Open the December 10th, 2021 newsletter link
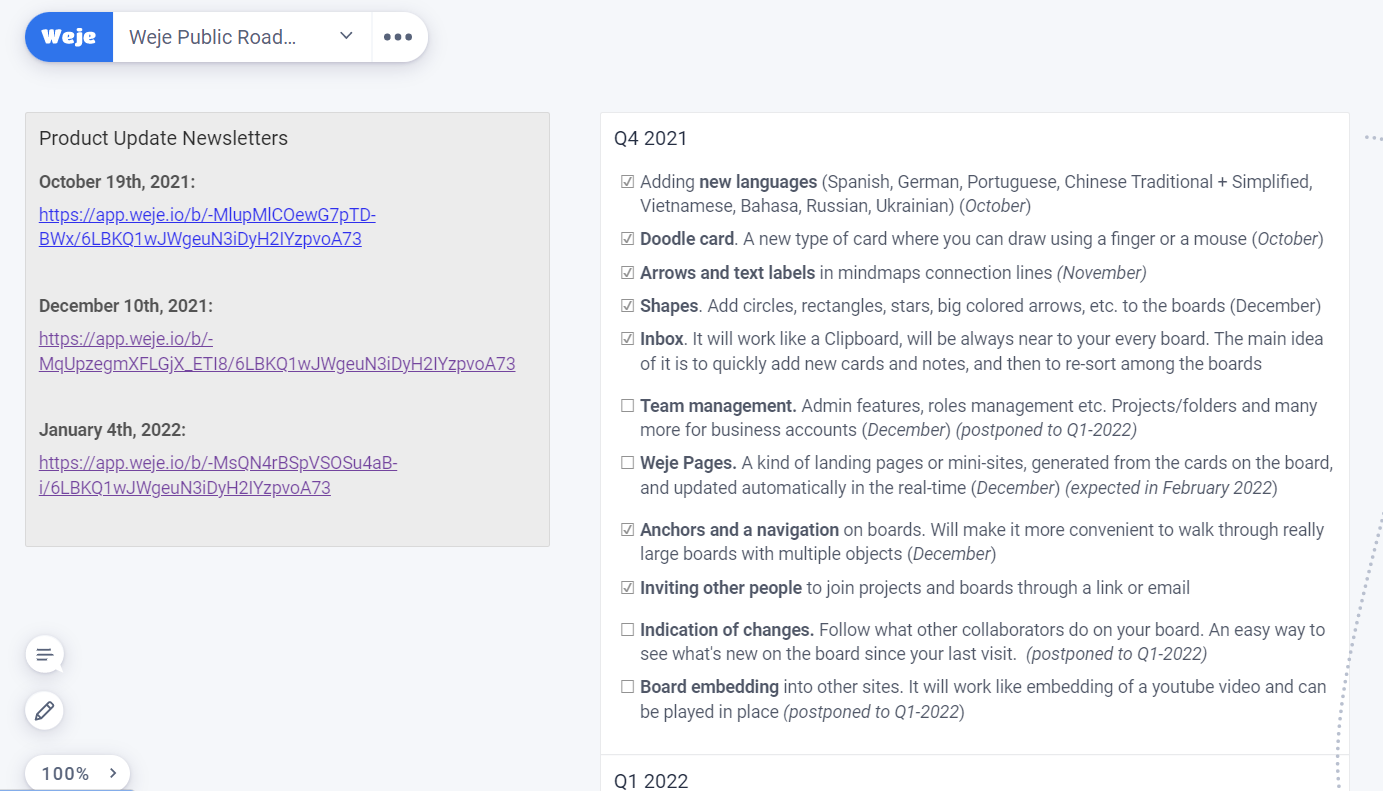The height and width of the screenshot is (791, 1383). (x=277, y=351)
